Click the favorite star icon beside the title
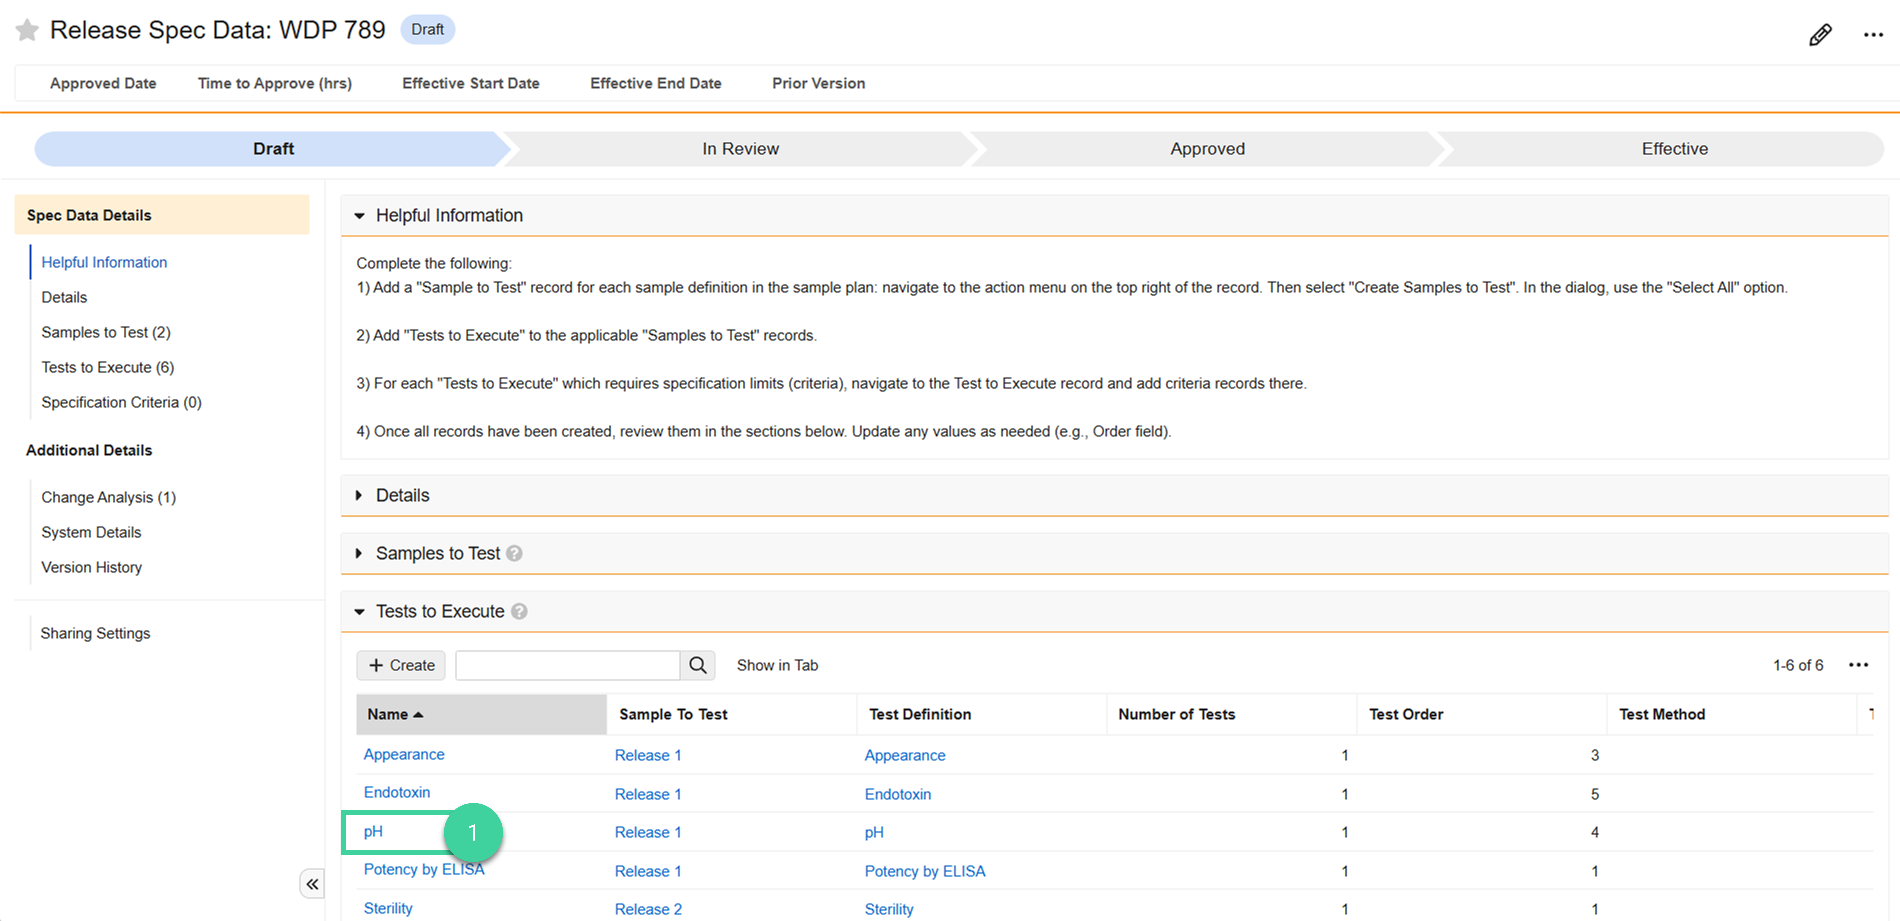 pos(27,30)
